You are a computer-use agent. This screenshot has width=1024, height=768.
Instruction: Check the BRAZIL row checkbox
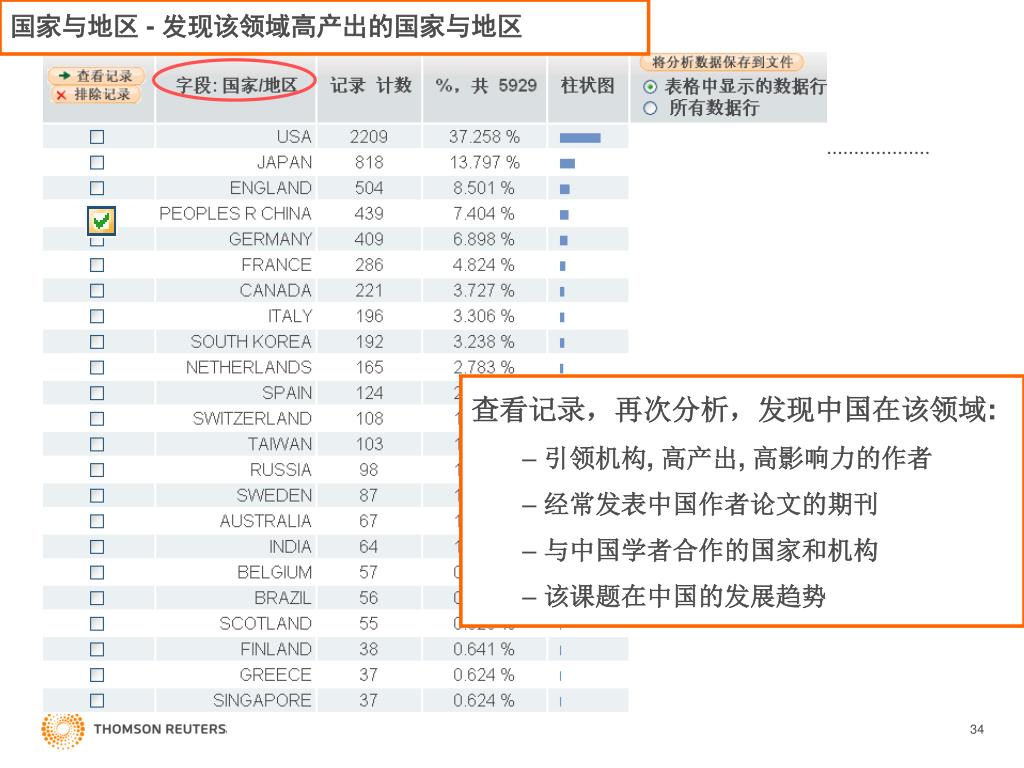tap(97, 598)
